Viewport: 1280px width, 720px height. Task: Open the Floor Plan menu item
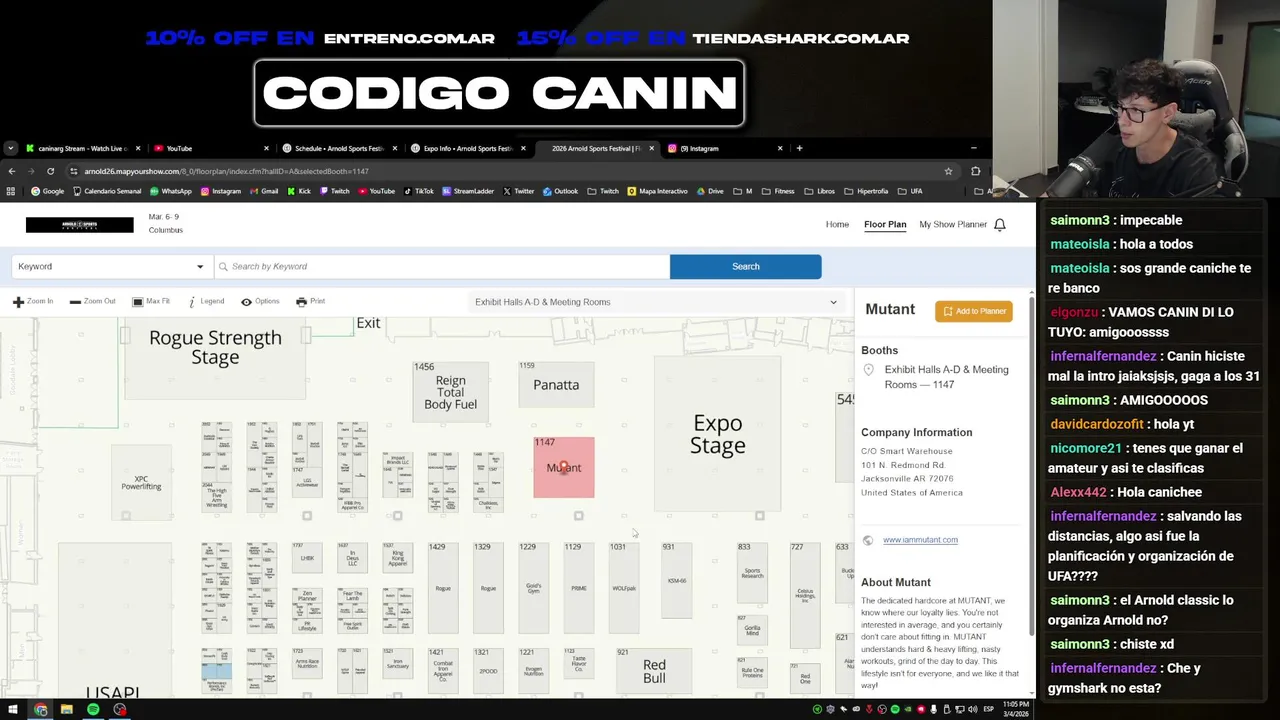[x=885, y=224]
